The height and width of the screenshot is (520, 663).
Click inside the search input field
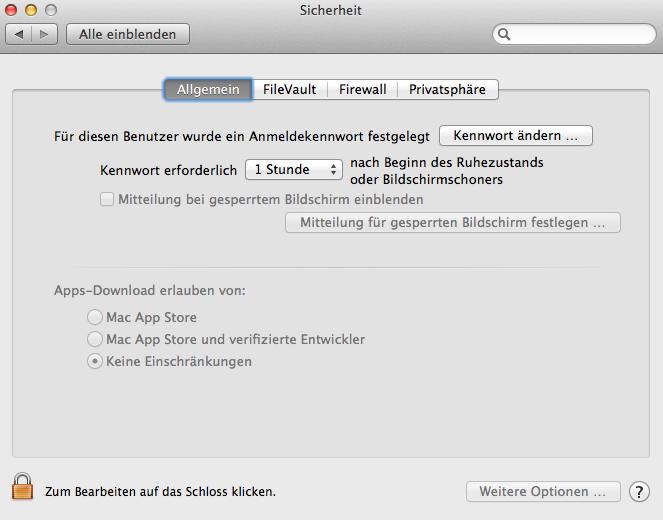coord(574,34)
